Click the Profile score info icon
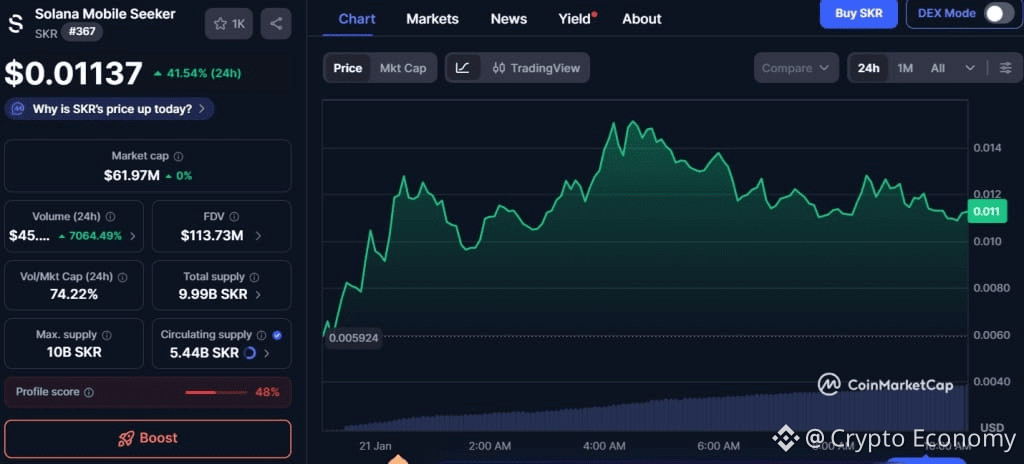The image size is (1024, 464). pyautogui.click(x=89, y=393)
